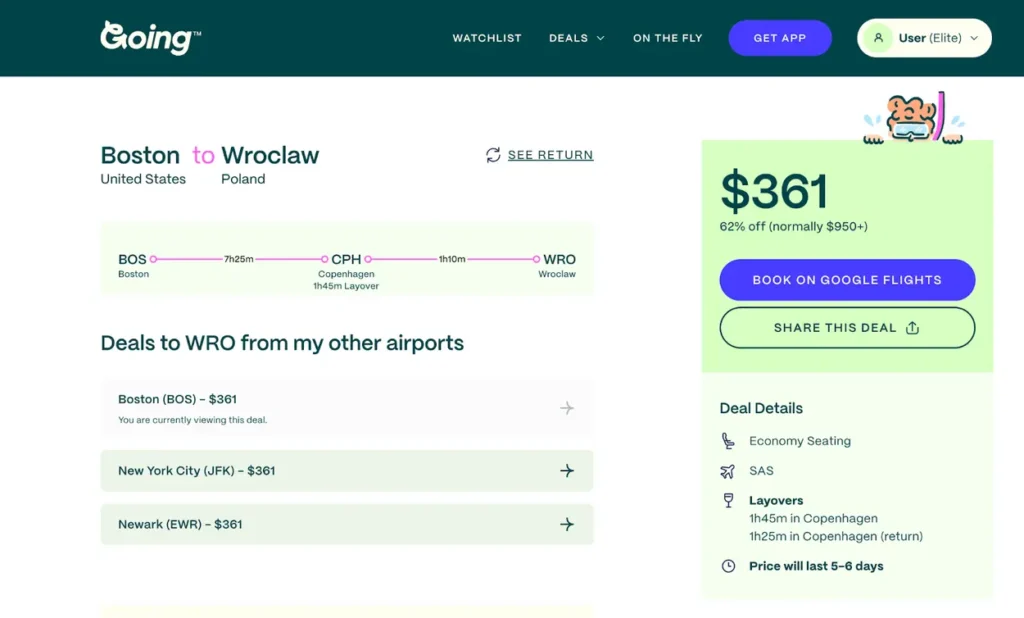Click Book On Google Flights
Image resolution: width=1024 pixels, height=618 pixels.
point(847,280)
